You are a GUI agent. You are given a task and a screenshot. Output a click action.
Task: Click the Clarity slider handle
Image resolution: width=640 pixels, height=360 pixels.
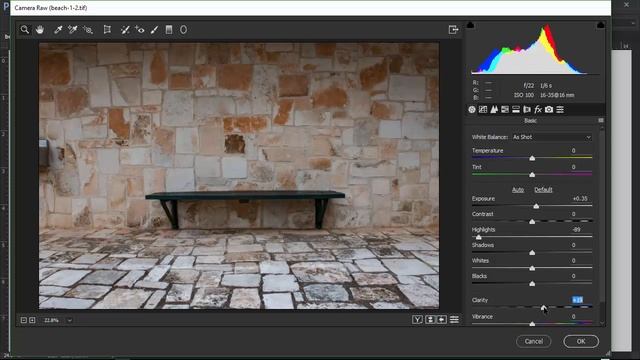pos(543,307)
